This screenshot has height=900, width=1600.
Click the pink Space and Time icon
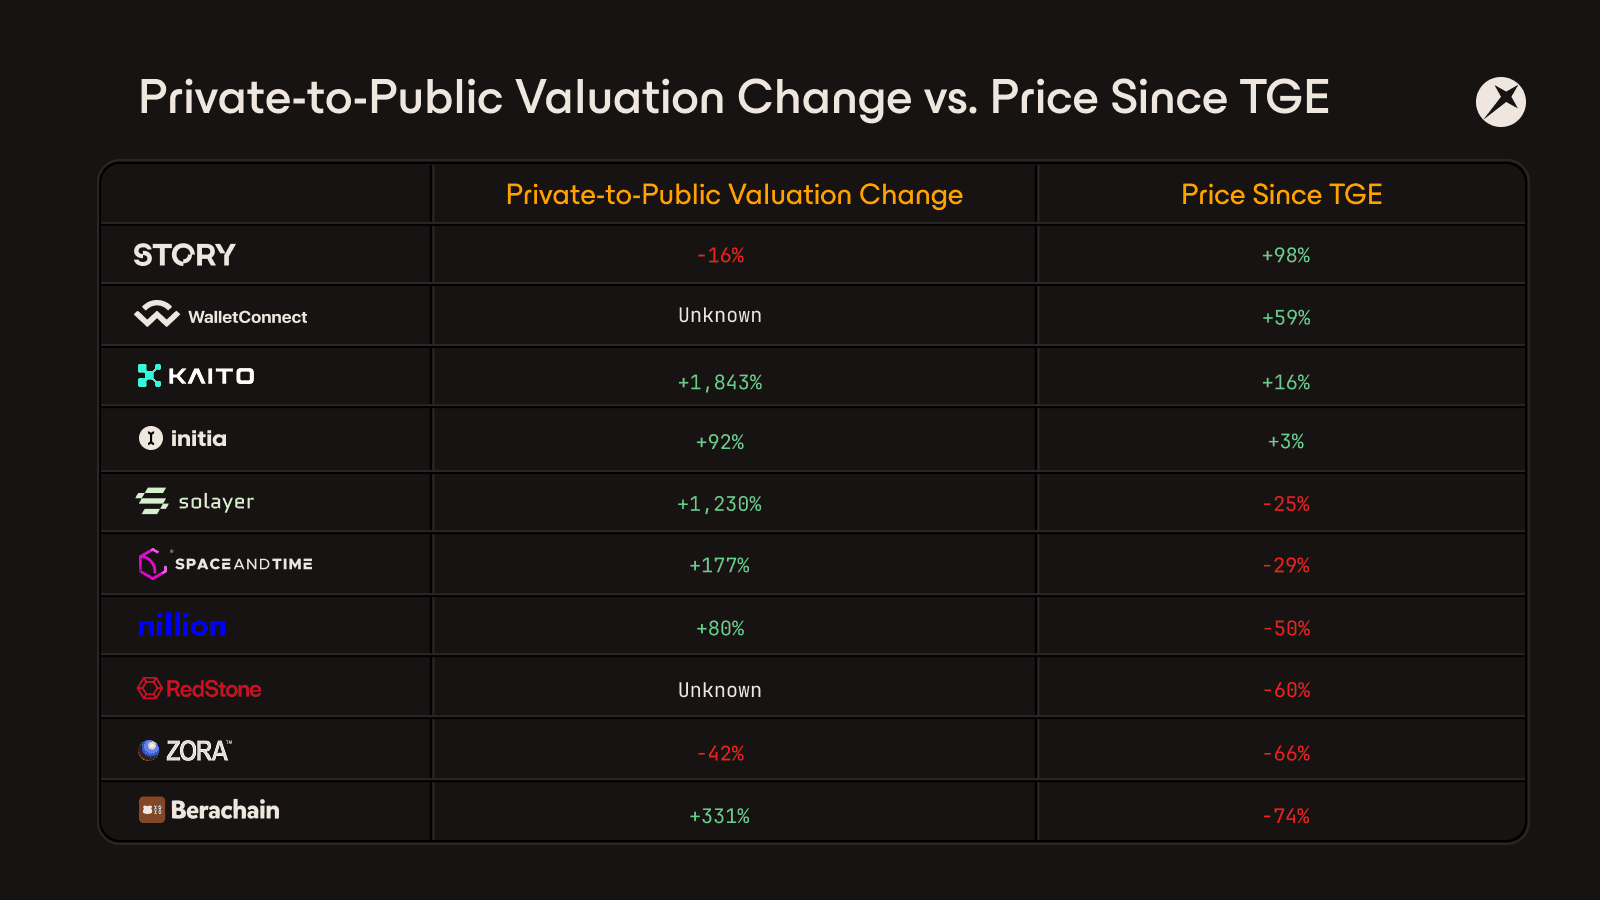[152, 564]
